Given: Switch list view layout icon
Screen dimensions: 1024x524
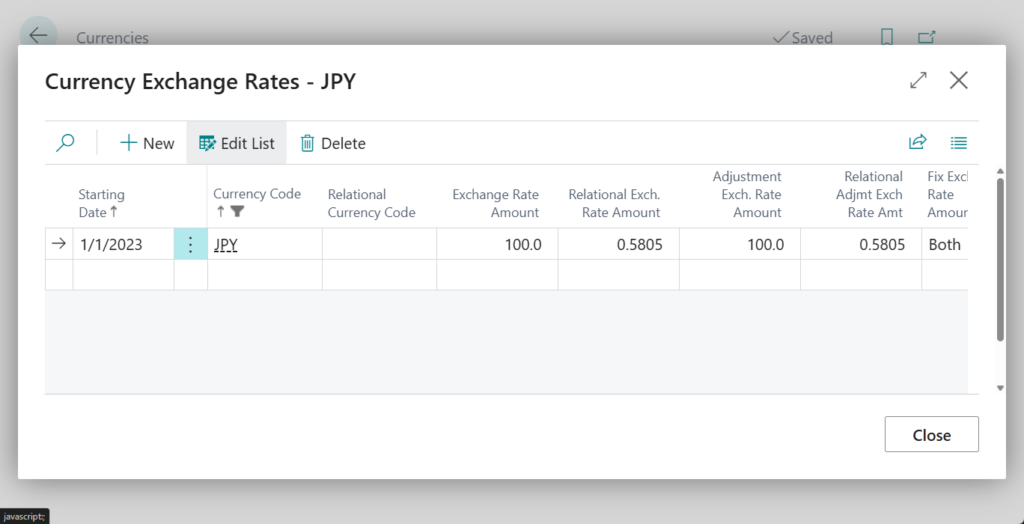Looking at the screenshot, I should (x=959, y=143).
